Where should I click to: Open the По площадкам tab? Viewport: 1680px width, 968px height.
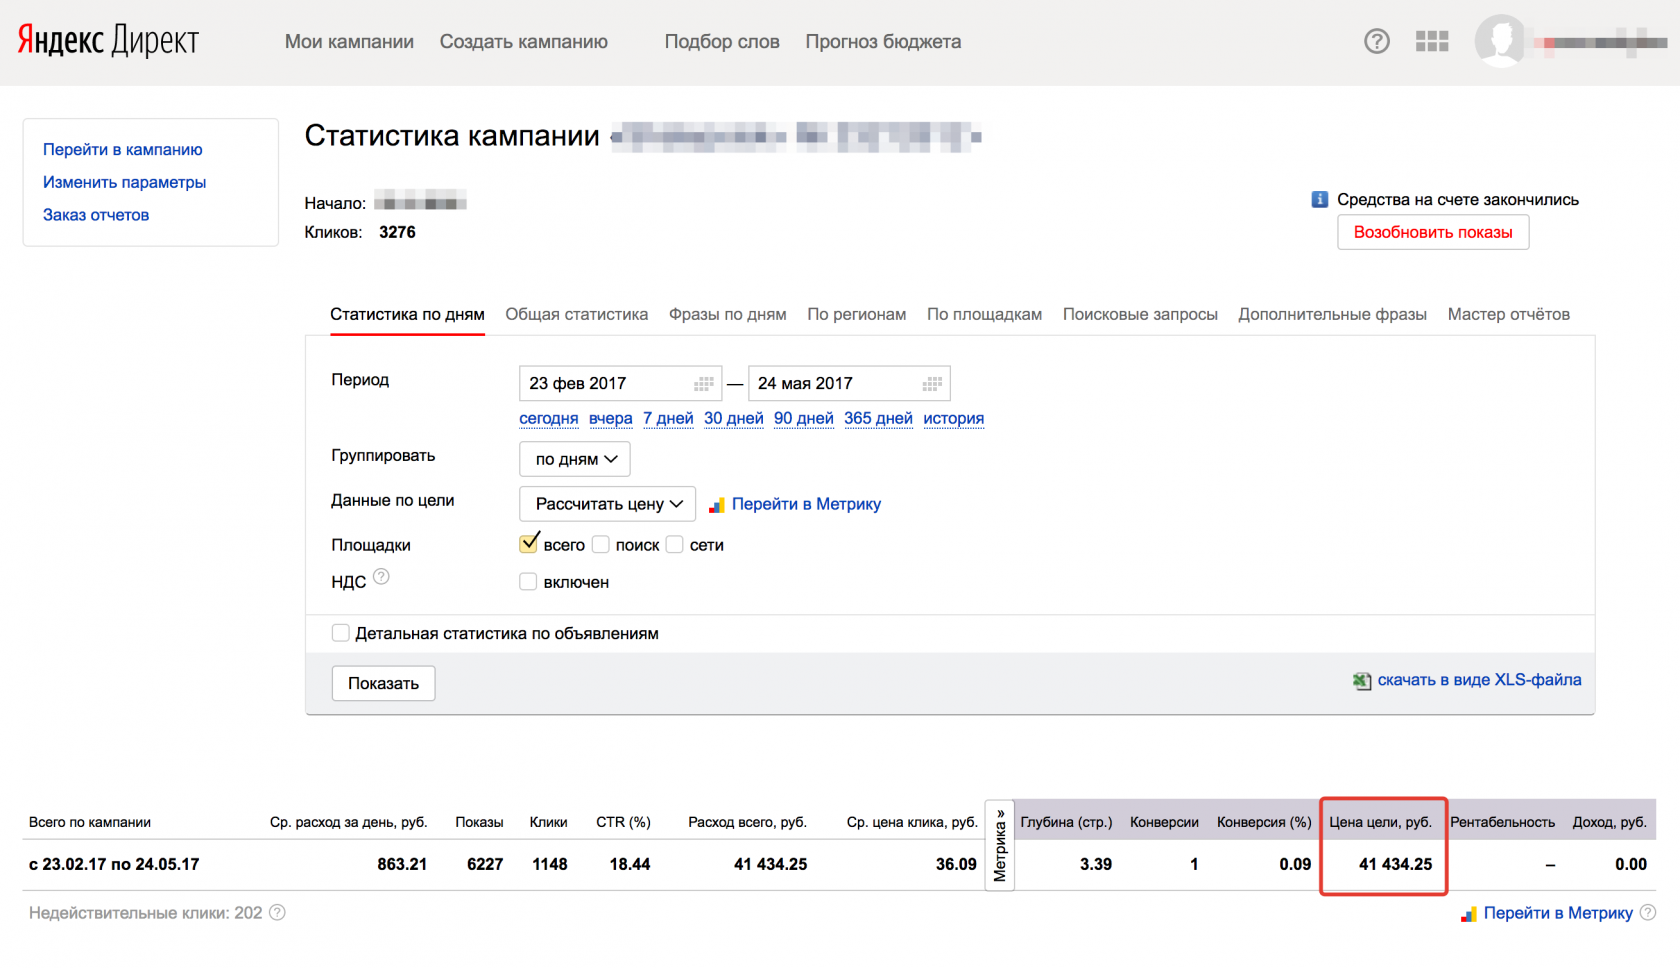point(985,314)
